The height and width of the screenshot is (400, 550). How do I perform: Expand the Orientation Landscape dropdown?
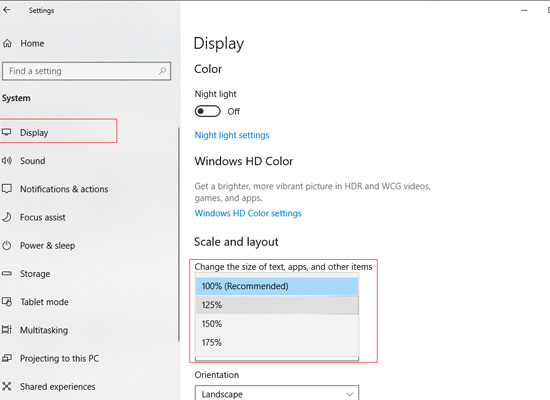tap(277, 394)
